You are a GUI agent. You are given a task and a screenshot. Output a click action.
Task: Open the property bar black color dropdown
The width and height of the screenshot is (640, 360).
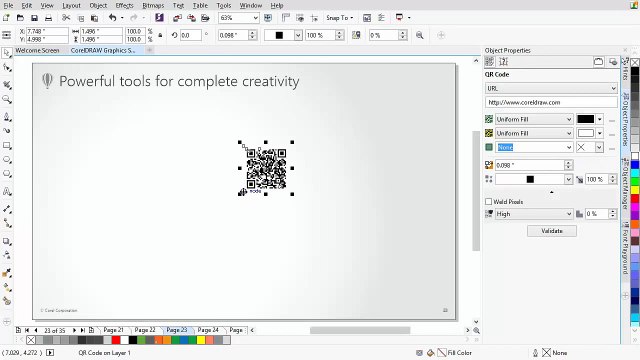coord(298,36)
